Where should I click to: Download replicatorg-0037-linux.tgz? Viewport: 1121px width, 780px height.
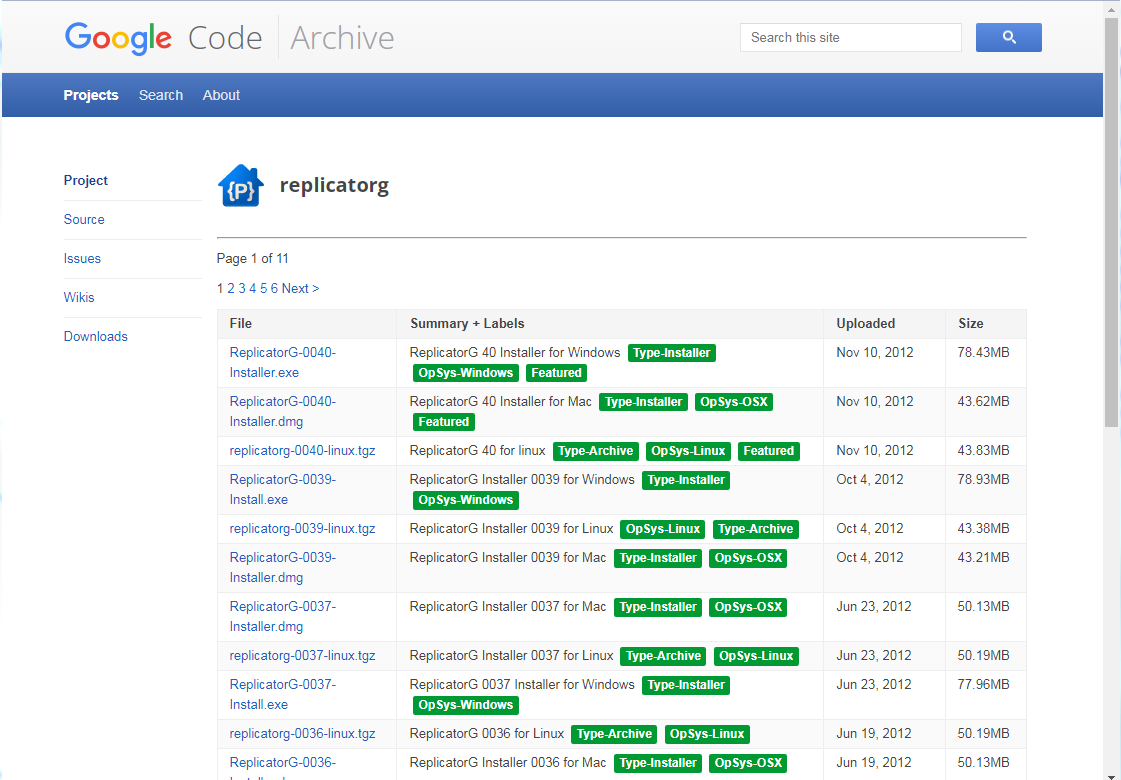point(302,655)
